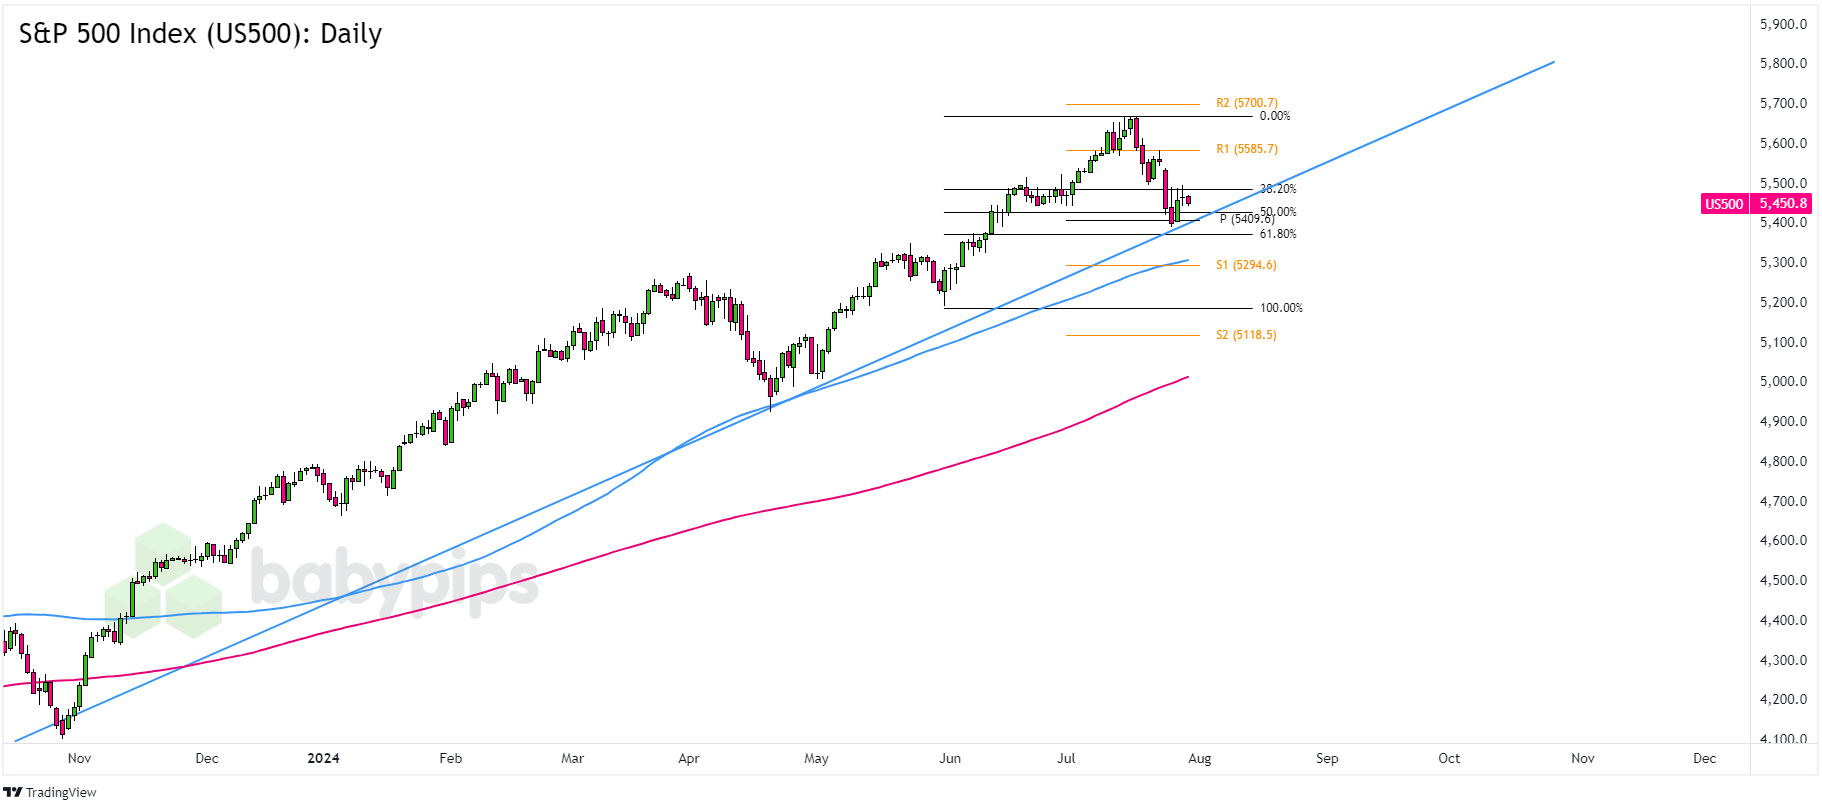1822x801 pixels.
Task: Select the current price label 5,450.8
Action: point(1783,204)
